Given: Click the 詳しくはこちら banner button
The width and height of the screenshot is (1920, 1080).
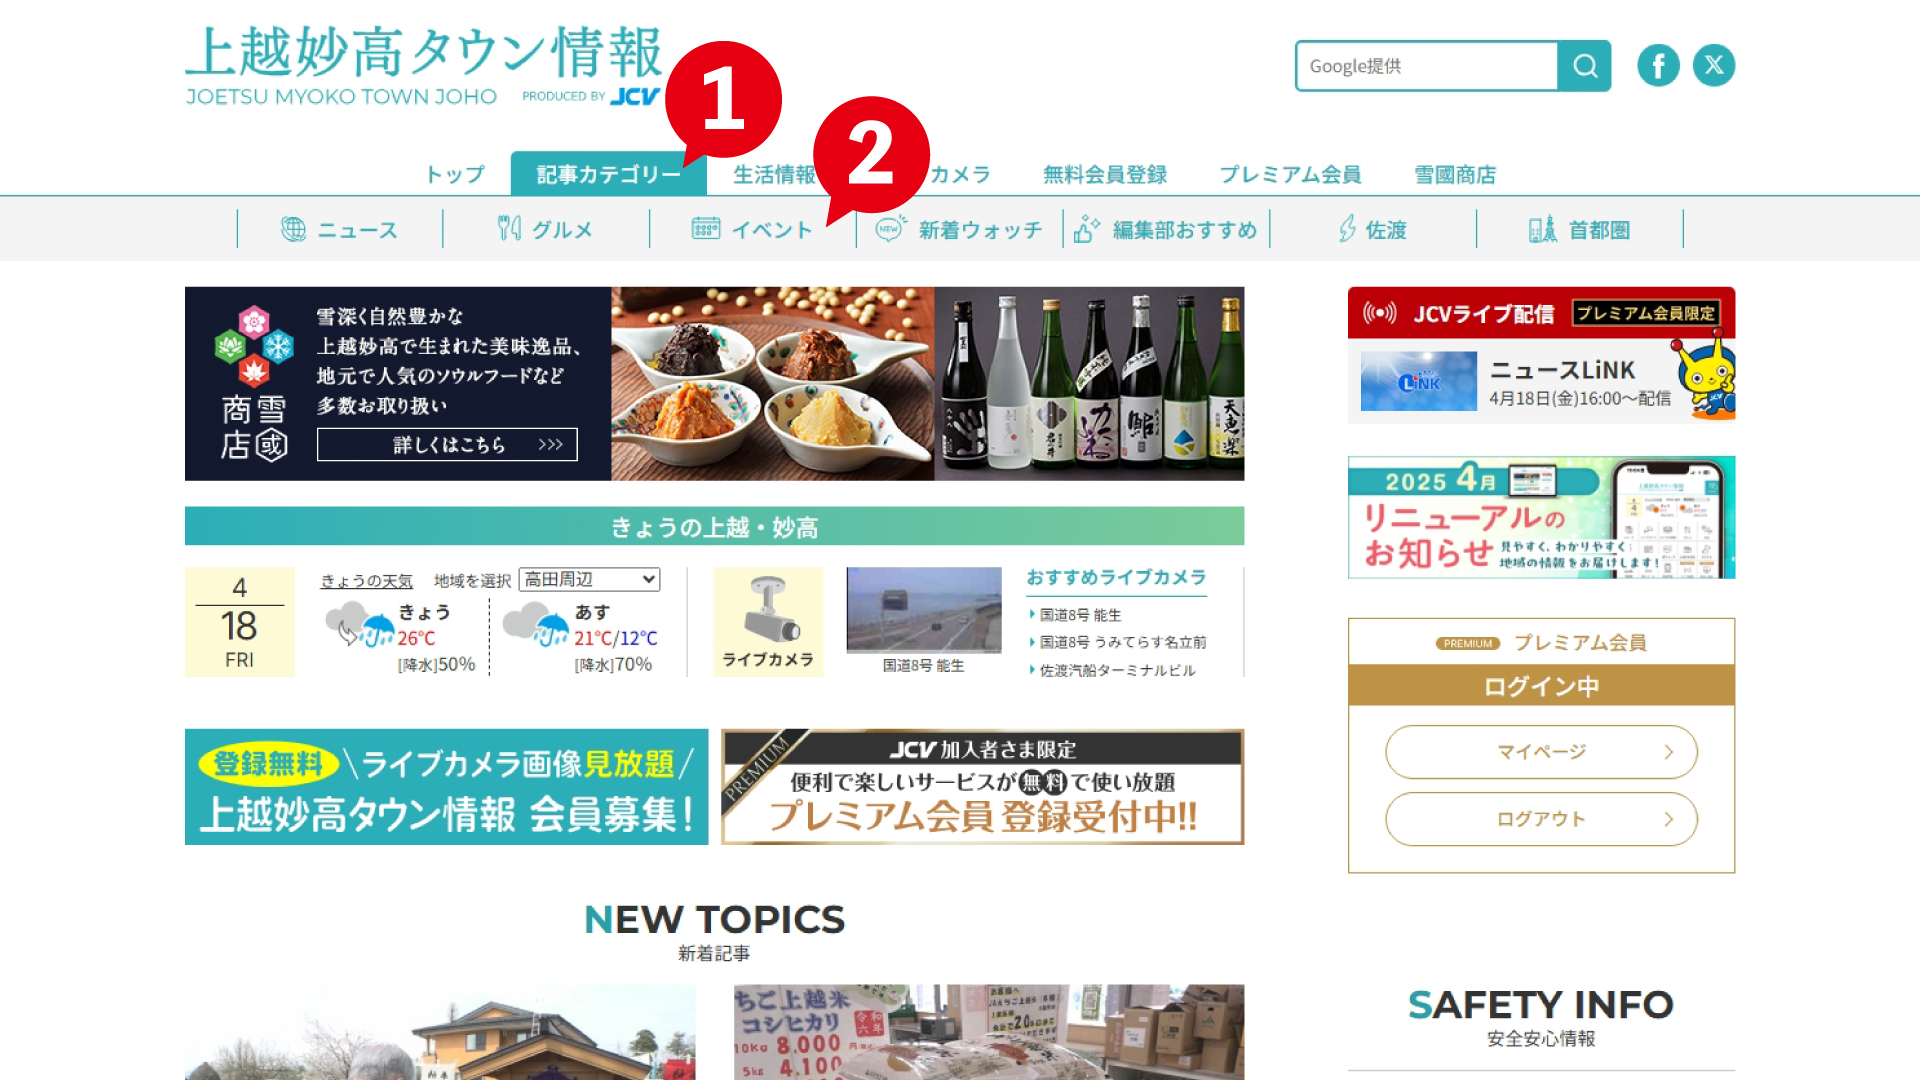Looking at the screenshot, I should click(x=447, y=445).
